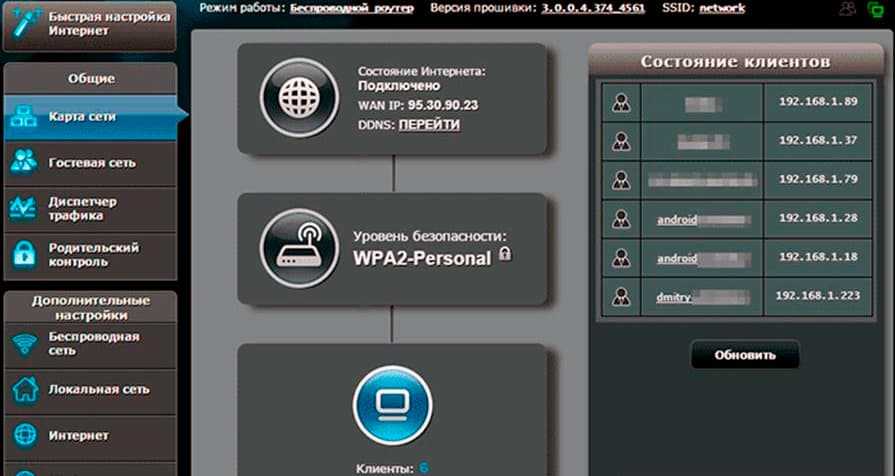Screen dimensions: 895x476
Task: Click the green network status icon
Action: coord(874,9)
